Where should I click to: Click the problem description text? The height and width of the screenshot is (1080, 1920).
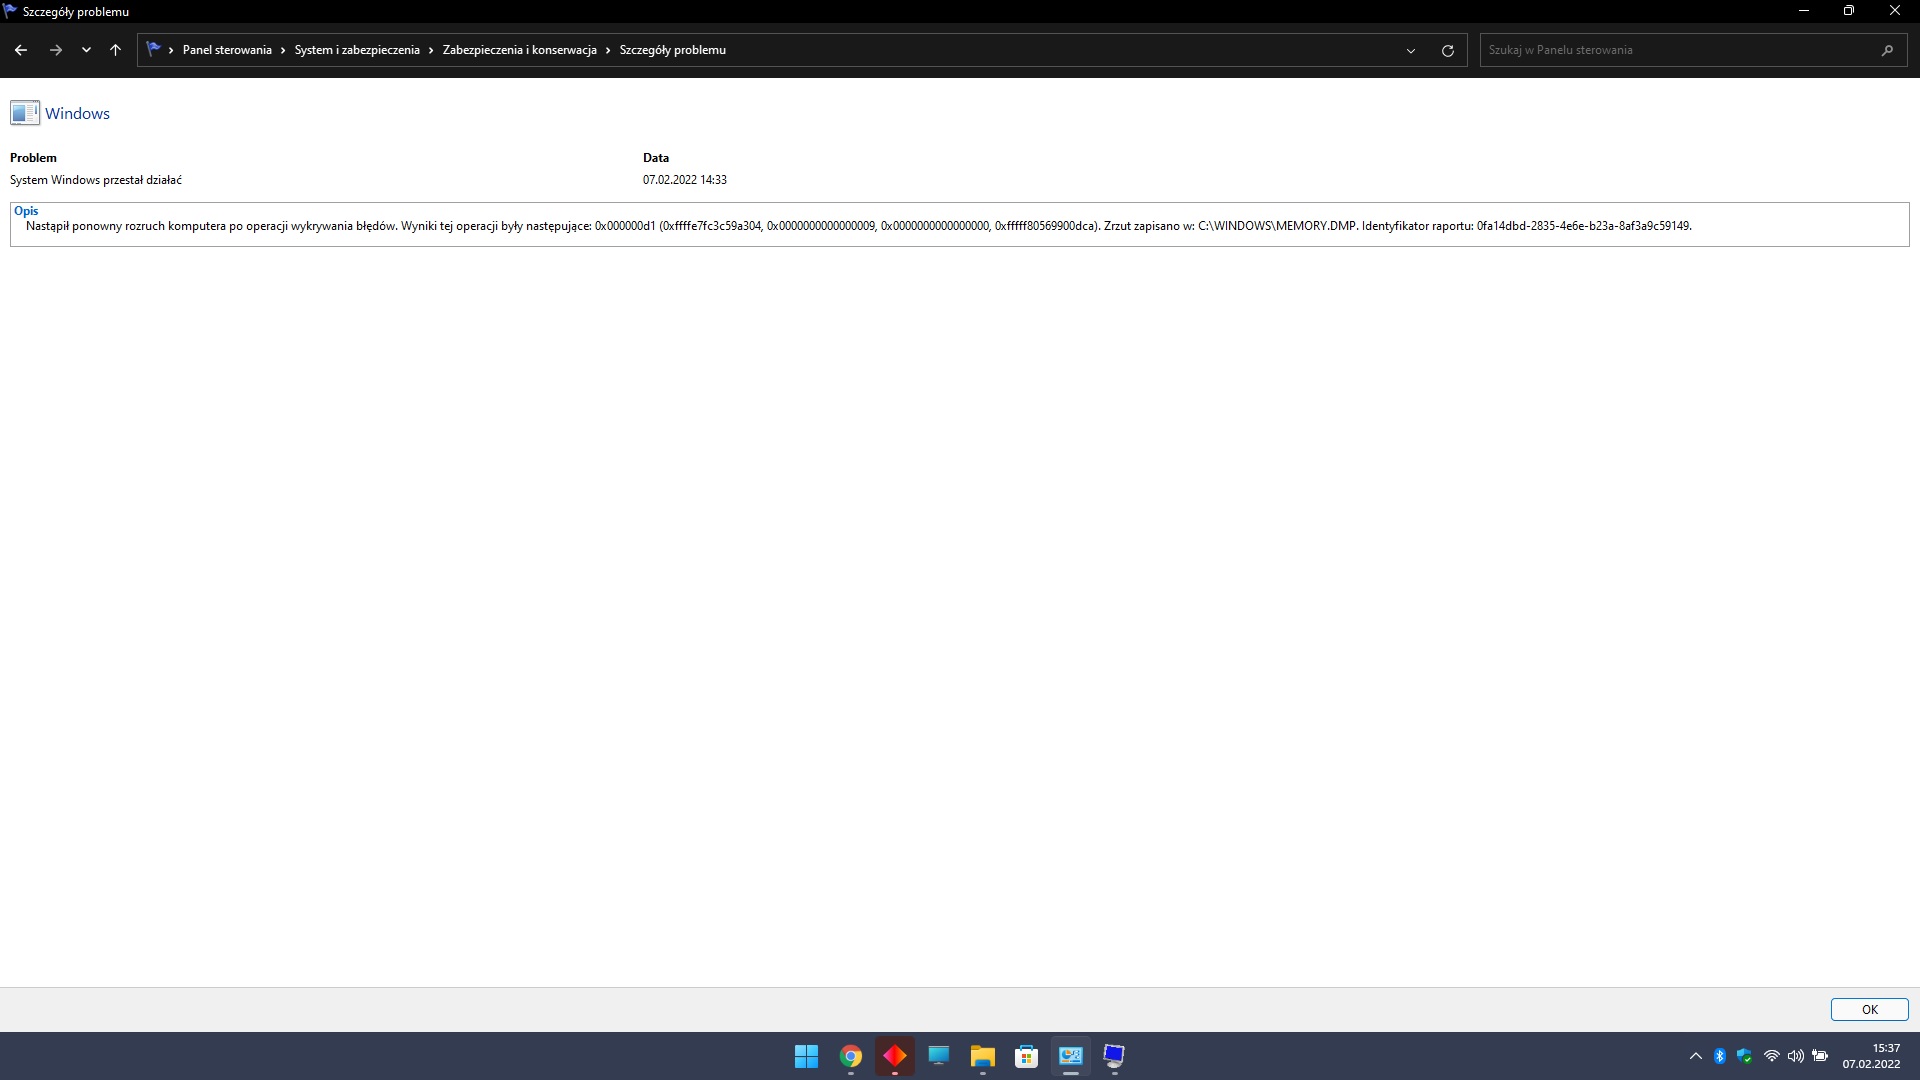859,226
